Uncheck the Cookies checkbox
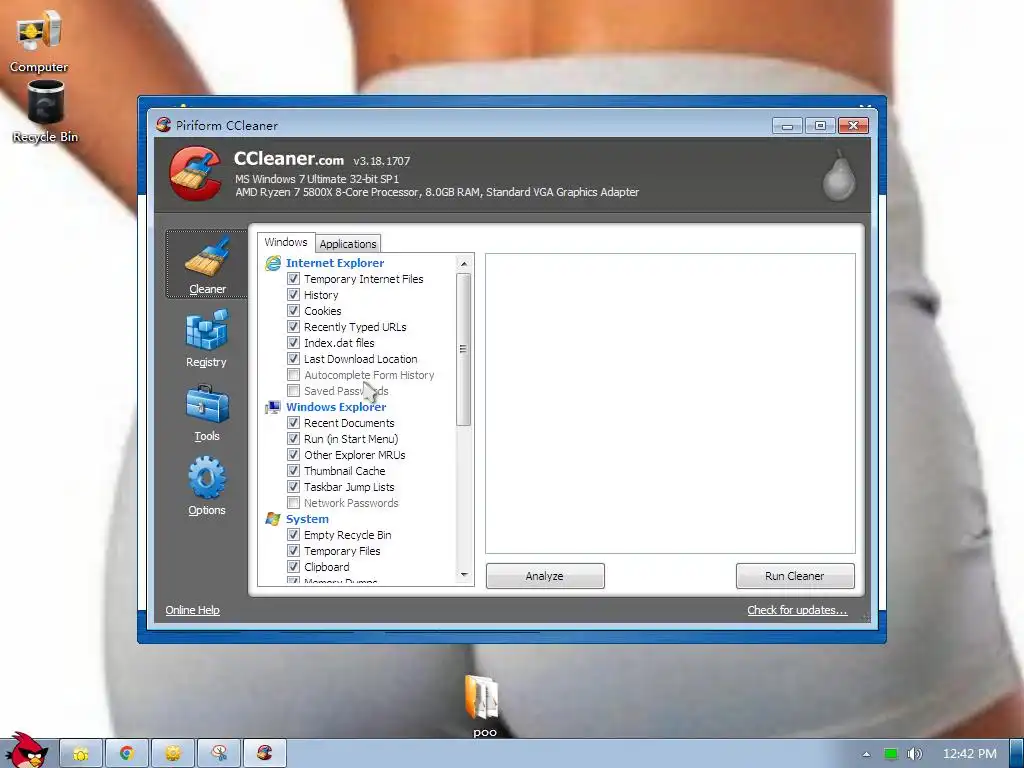Image resolution: width=1024 pixels, height=768 pixels. point(293,311)
